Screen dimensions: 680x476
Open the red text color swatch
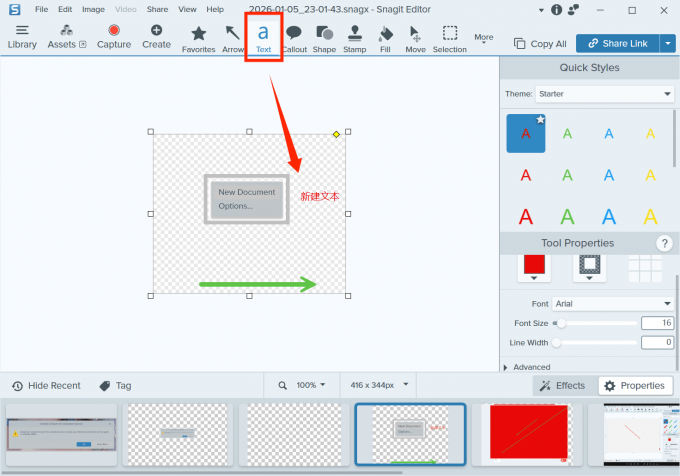[x=533, y=267]
